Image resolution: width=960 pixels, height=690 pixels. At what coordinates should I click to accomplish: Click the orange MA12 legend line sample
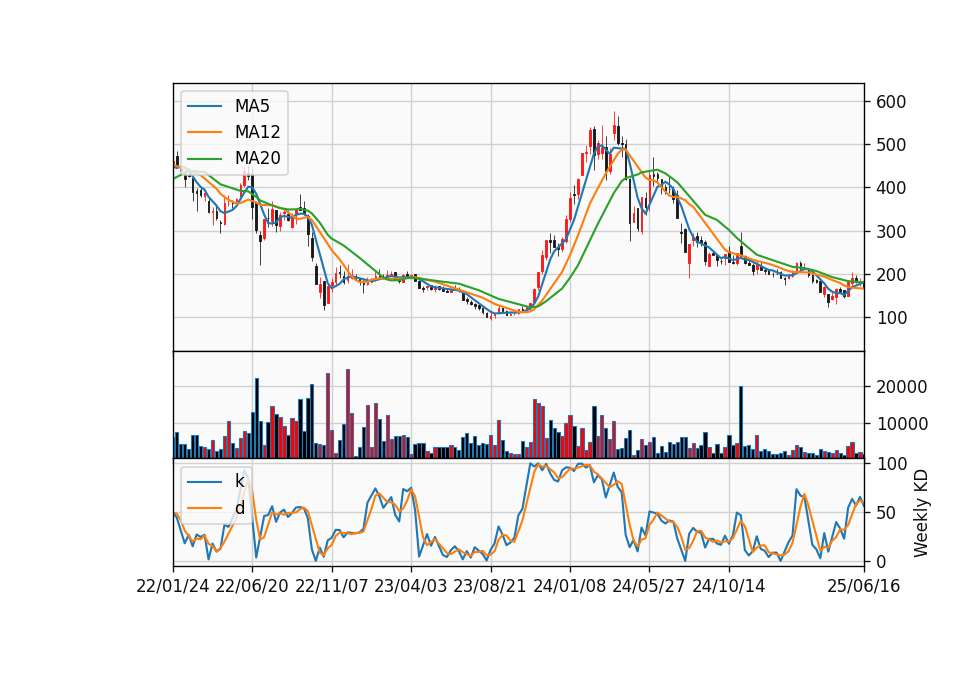[204, 132]
